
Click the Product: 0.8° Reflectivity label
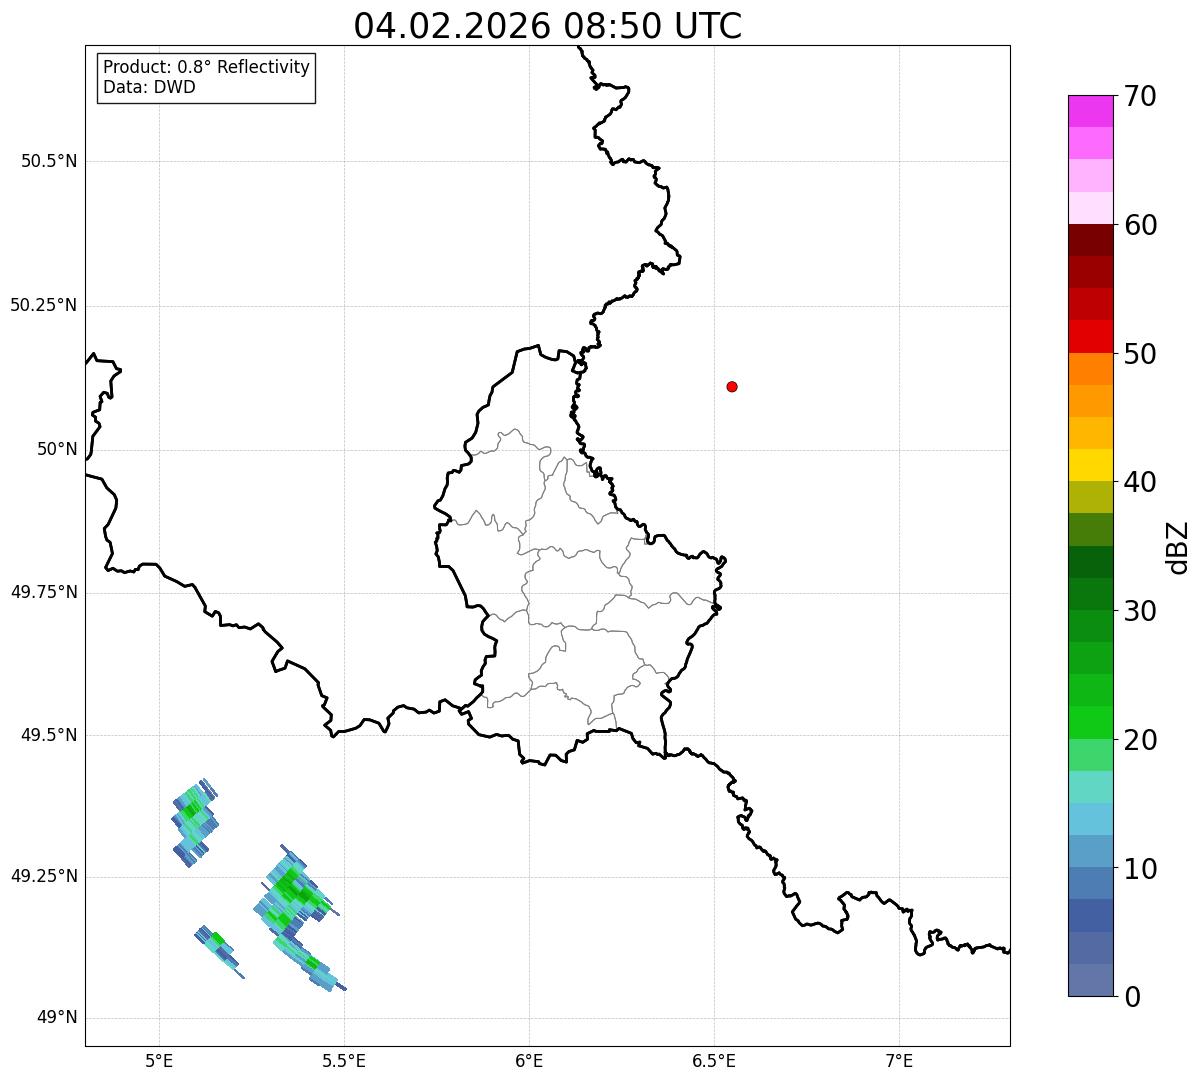click(x=206, y=67)
